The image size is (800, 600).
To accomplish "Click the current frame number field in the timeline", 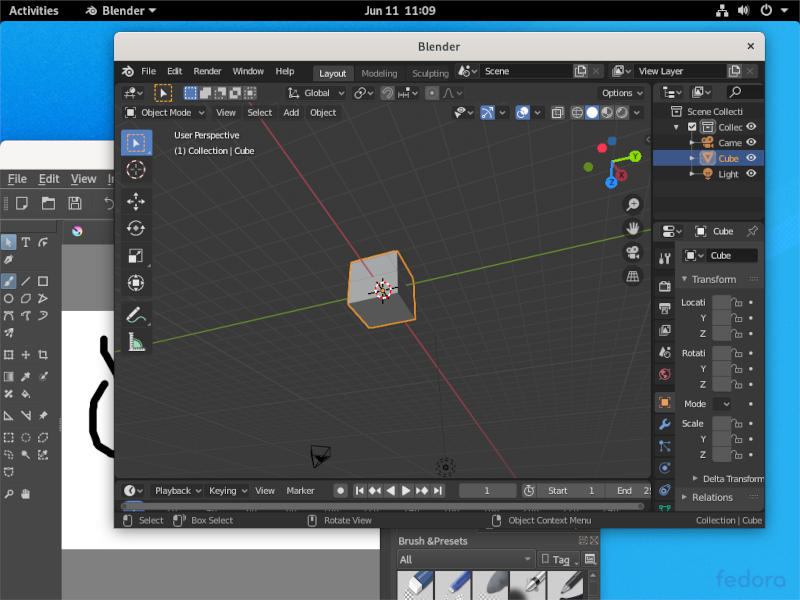I will click(x=487, y=490).
